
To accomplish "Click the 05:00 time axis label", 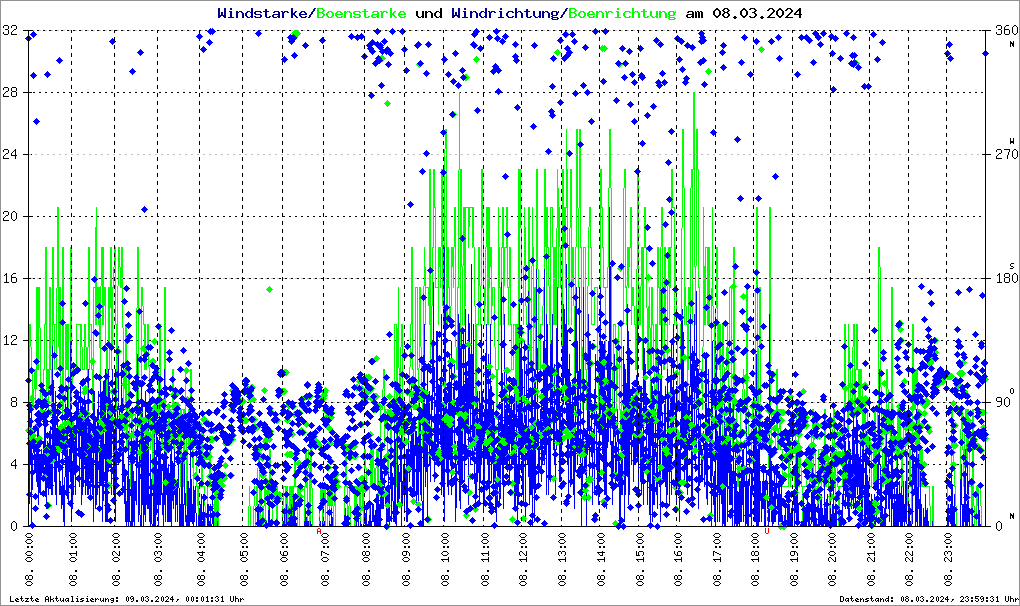I will pos(243,559).
